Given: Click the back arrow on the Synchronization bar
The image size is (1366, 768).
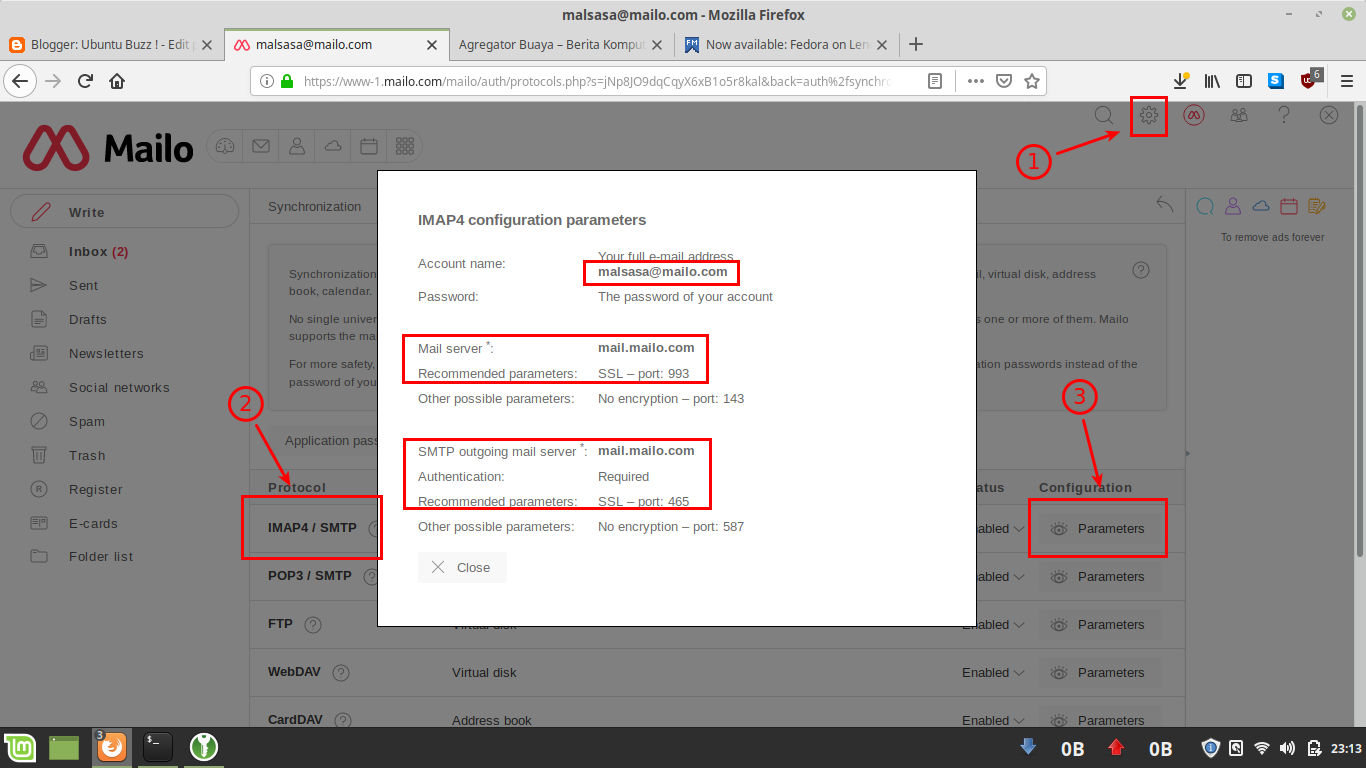Looking at the screenshot, I should (1165, 204).
